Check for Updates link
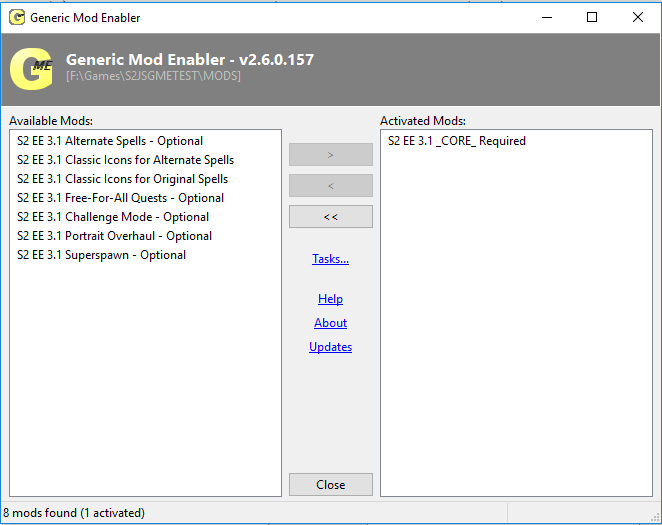The width and height of the screenshot is (662, 525). (x=331, y=347)
